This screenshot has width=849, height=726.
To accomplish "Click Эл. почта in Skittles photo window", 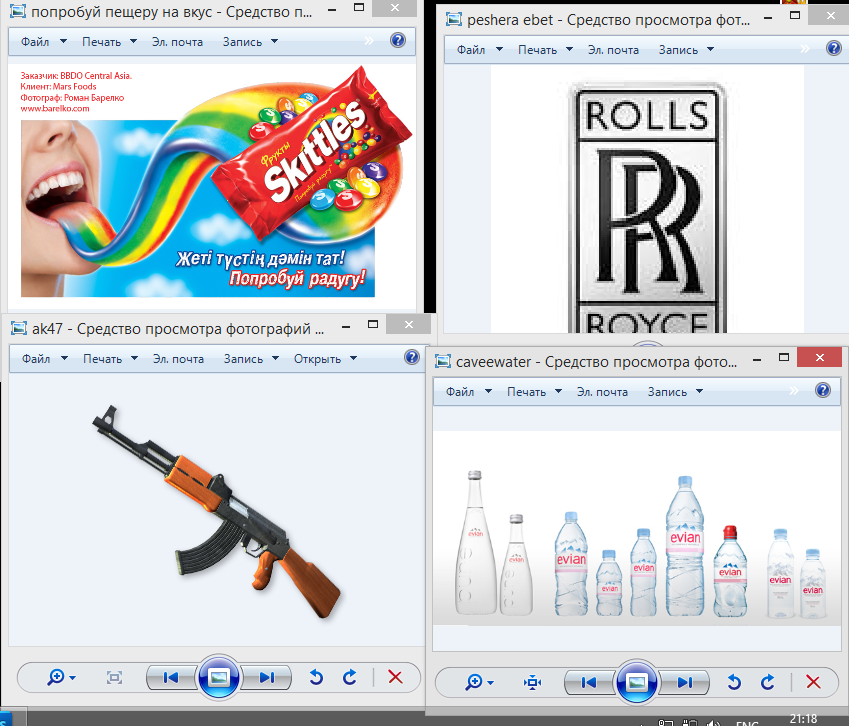I will pyautogui.click(x=178, y=42).
